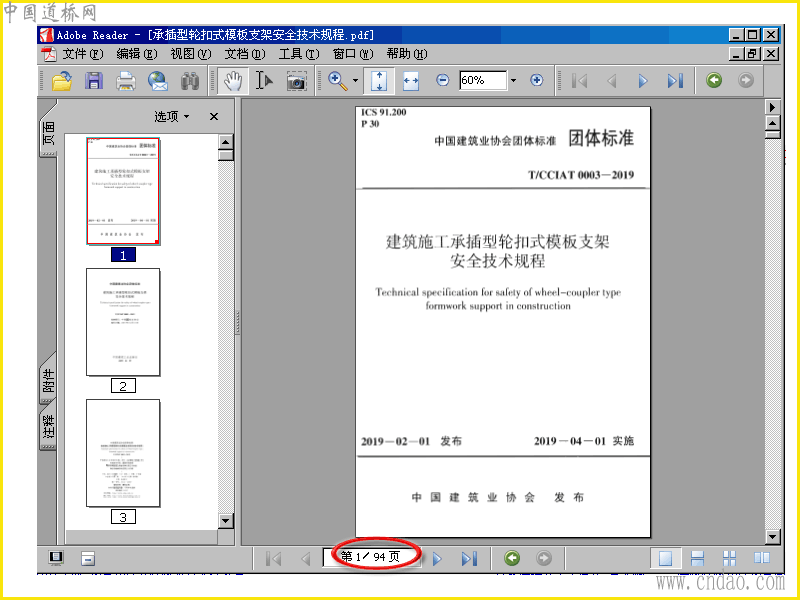Viewport: 800px width, 600px height.
Task: Choose the Zoom In magnifier tool
Action: tap(338, 81)
